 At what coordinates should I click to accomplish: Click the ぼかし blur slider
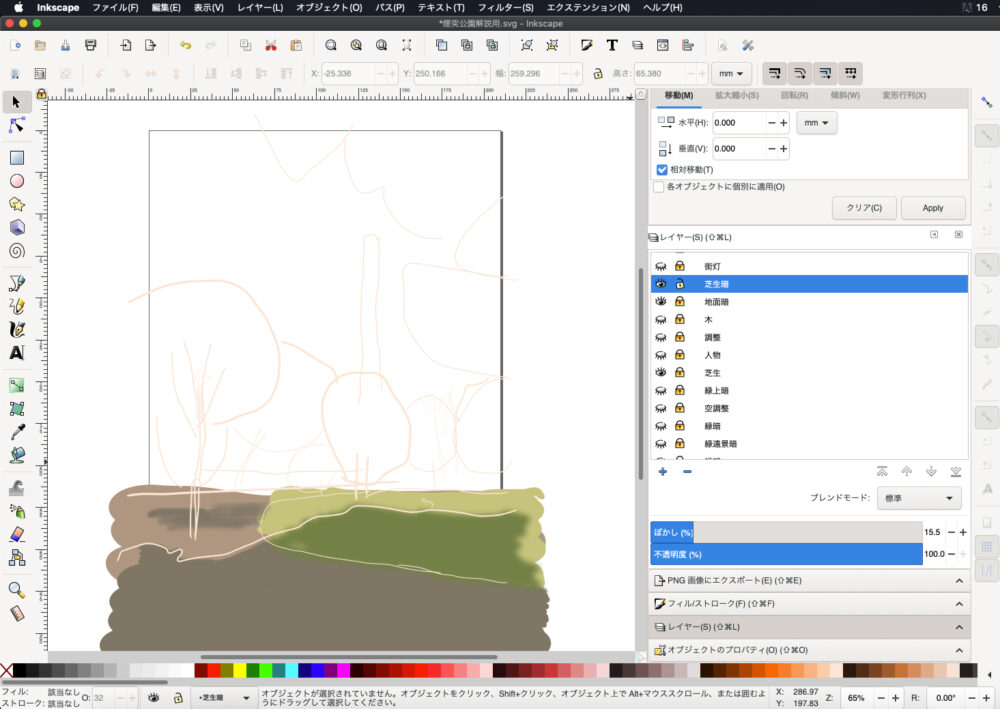click(785, 532)
